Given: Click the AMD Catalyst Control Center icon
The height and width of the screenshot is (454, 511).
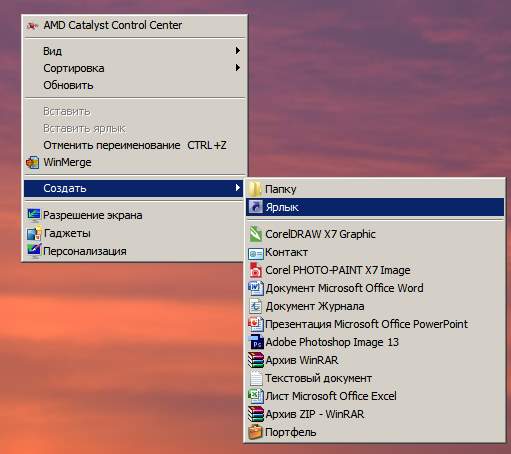Looking at the screenshot, I should click(x=32, y=25).
